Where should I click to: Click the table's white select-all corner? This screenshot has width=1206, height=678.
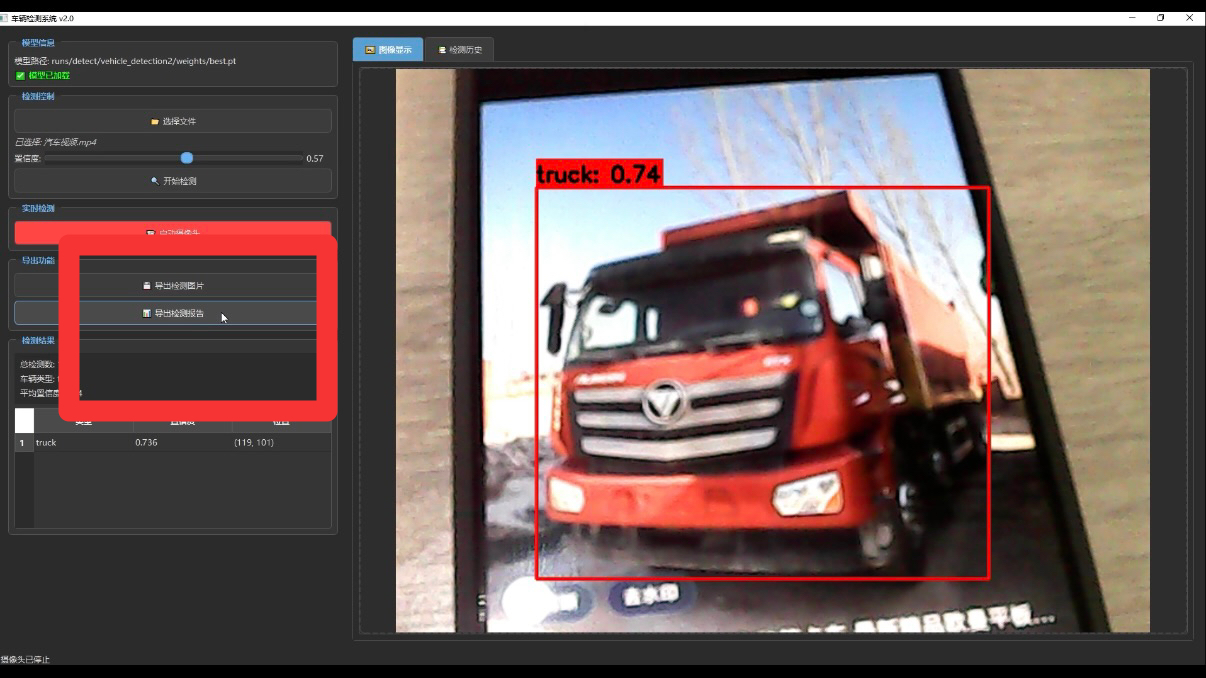(x=24, y=421)
